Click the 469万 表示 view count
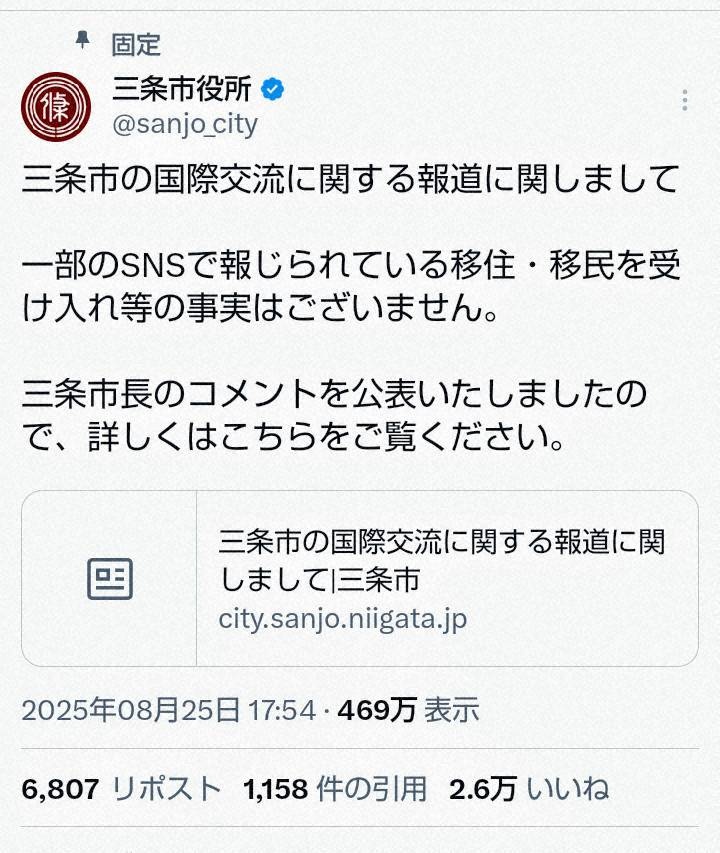 (x=408, y=710)
